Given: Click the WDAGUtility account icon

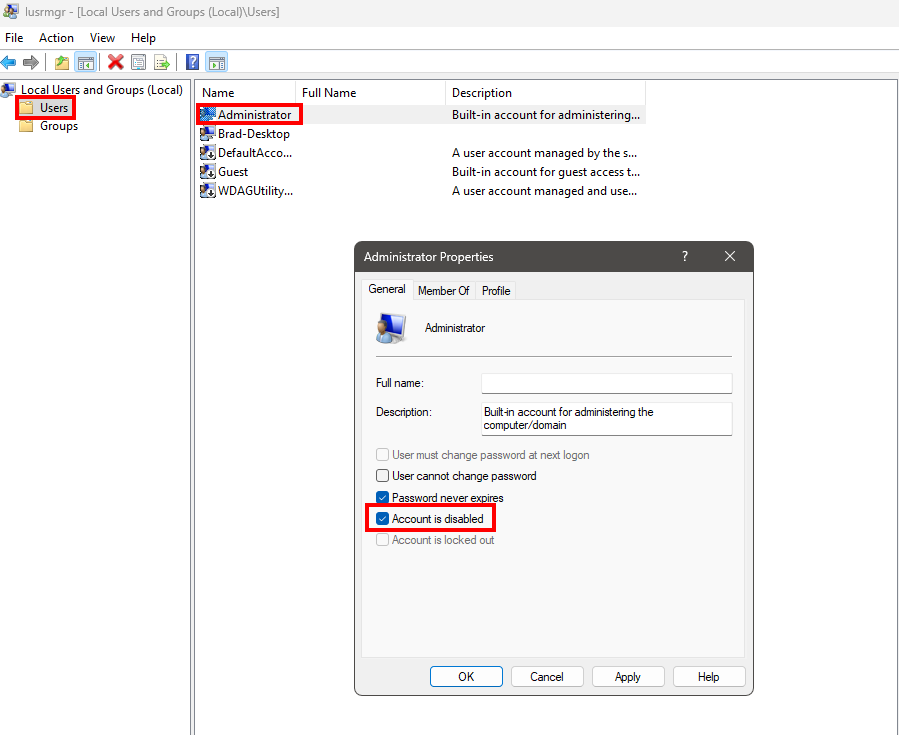Looking at the screenshot, I should click(x=208, y=191).
